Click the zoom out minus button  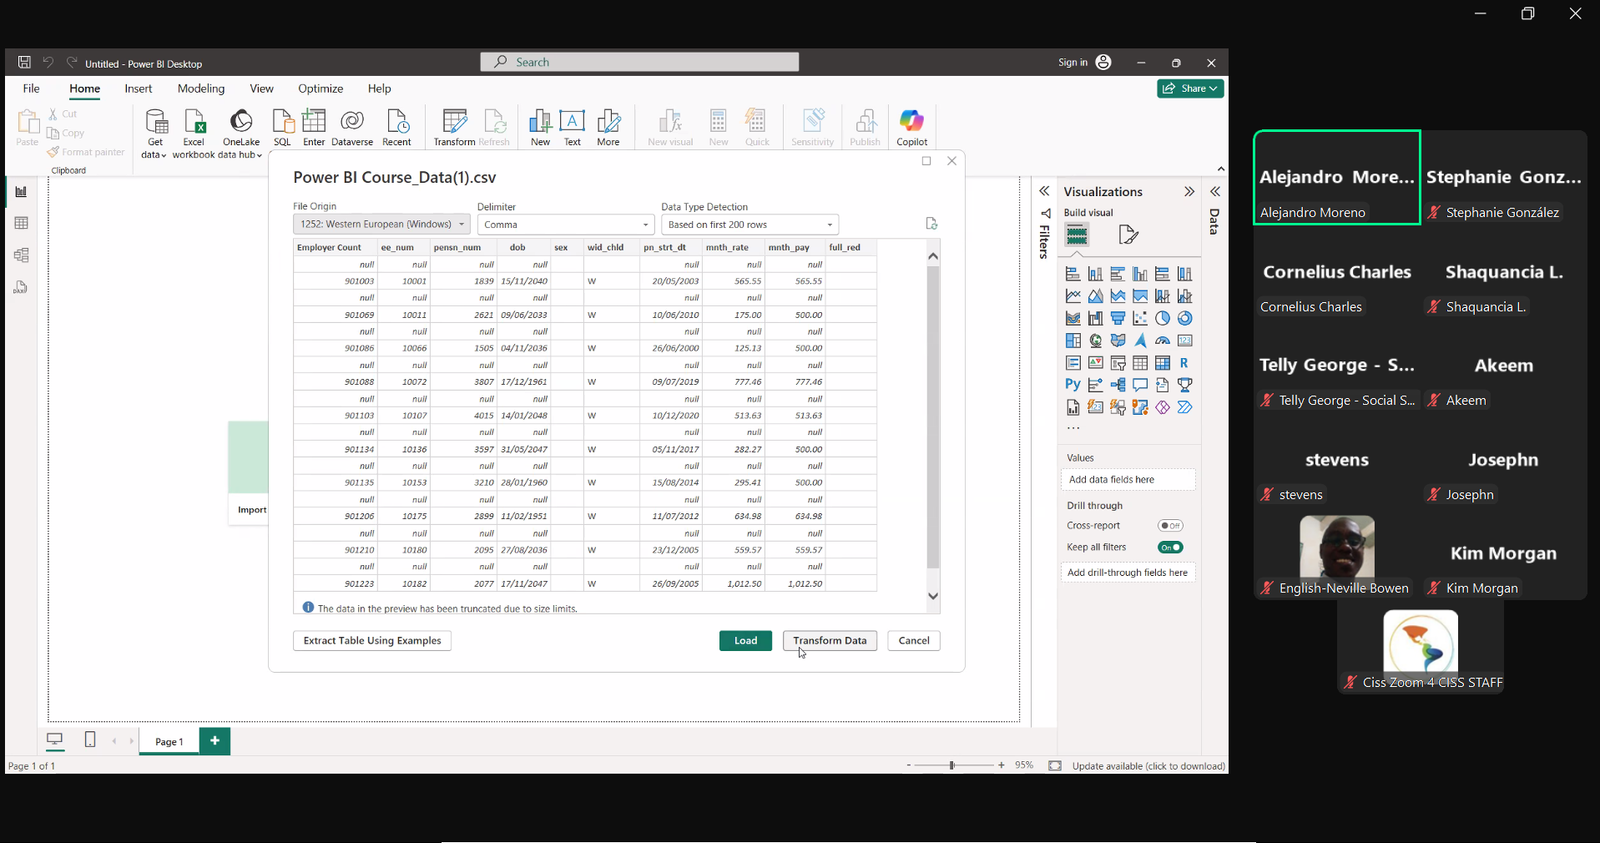point(908,765)
